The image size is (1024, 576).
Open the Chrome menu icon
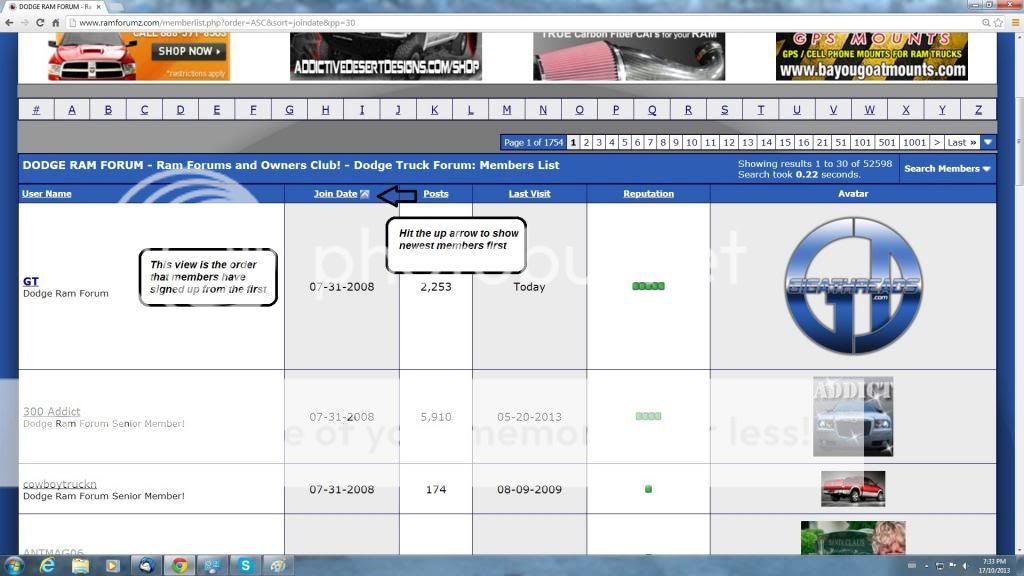click(x=1016, y=22)
